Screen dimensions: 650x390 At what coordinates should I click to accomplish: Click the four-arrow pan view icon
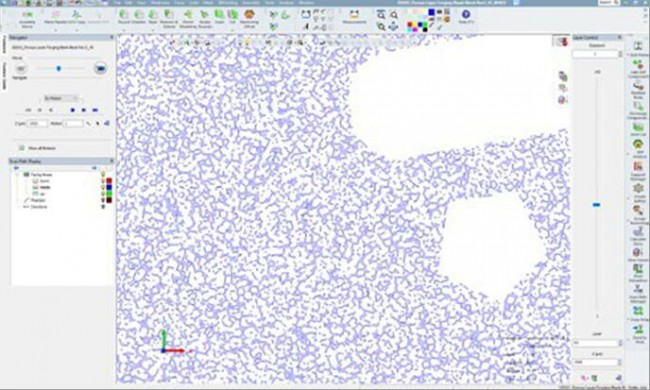click(393, 27)
